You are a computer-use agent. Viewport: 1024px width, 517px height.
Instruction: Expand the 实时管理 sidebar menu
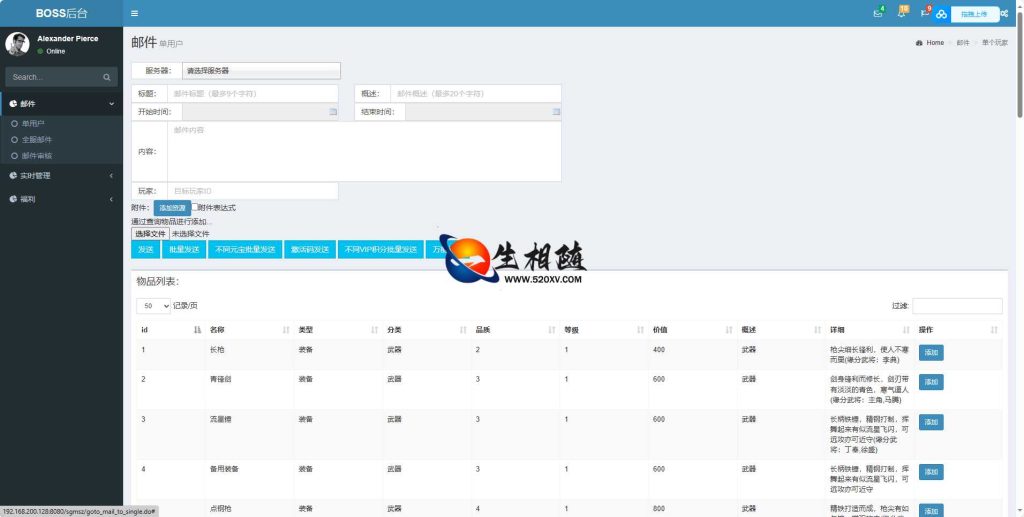[x=61, y=175]
